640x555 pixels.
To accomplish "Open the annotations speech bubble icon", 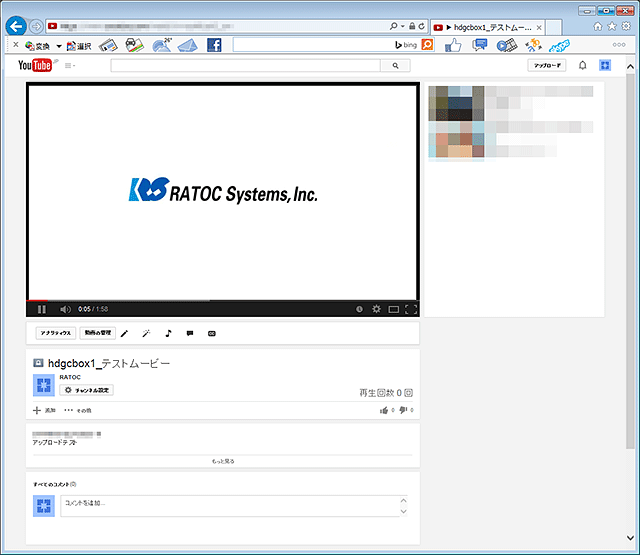I will (190, 333).
